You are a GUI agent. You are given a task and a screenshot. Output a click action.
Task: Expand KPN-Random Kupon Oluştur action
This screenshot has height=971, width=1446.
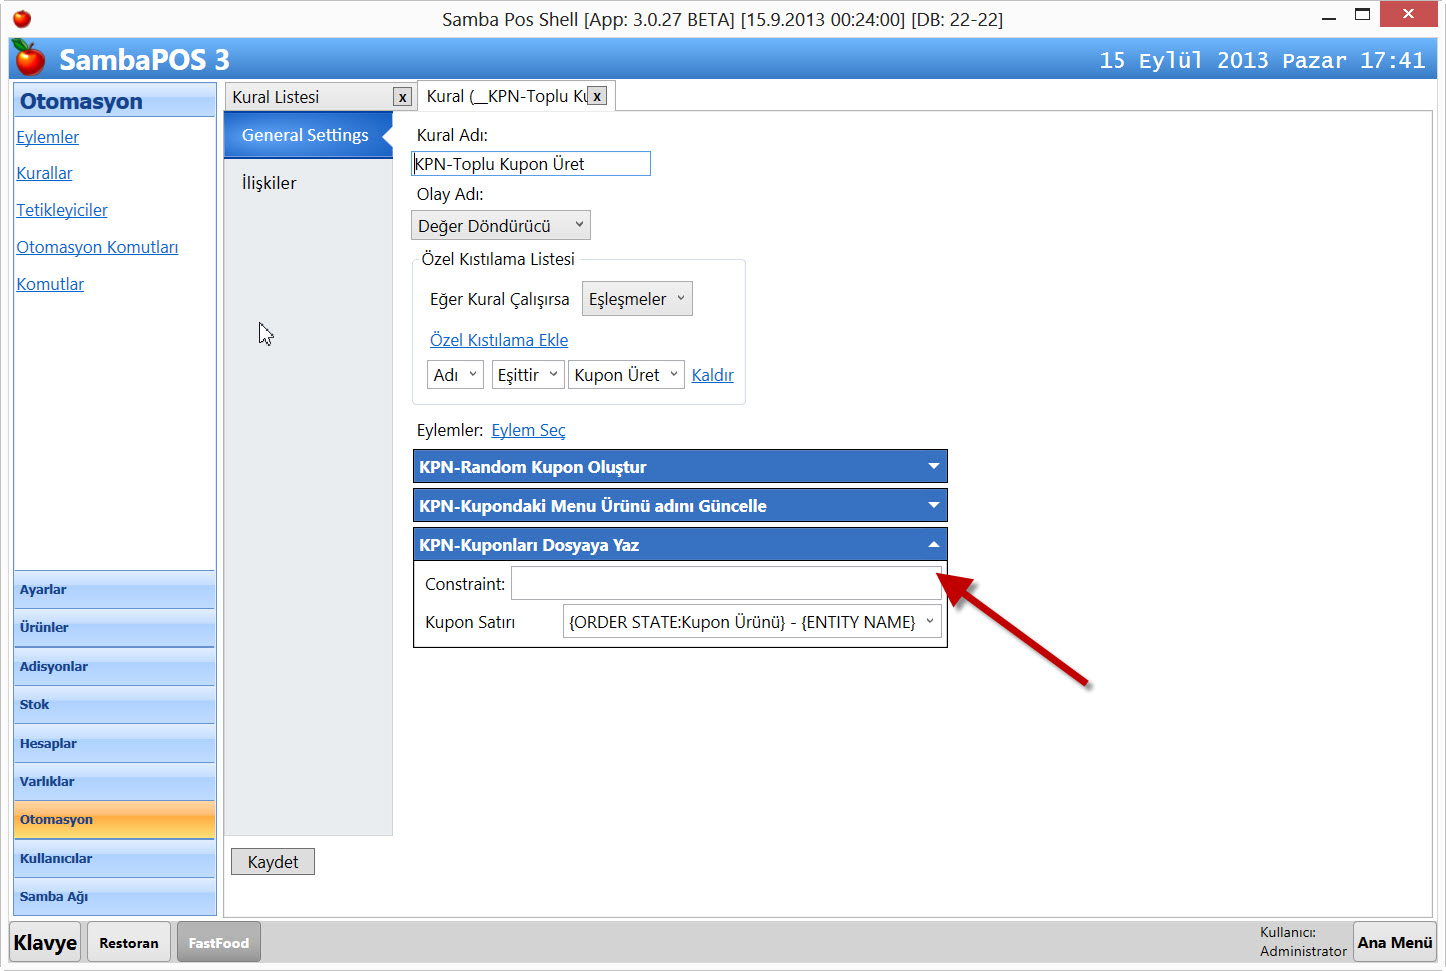pos(933,467)
